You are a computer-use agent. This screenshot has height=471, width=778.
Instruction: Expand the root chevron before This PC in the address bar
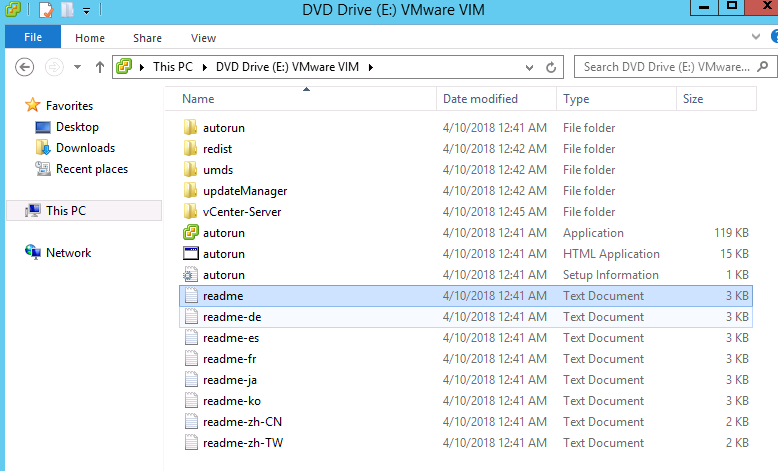coord(142,67)
